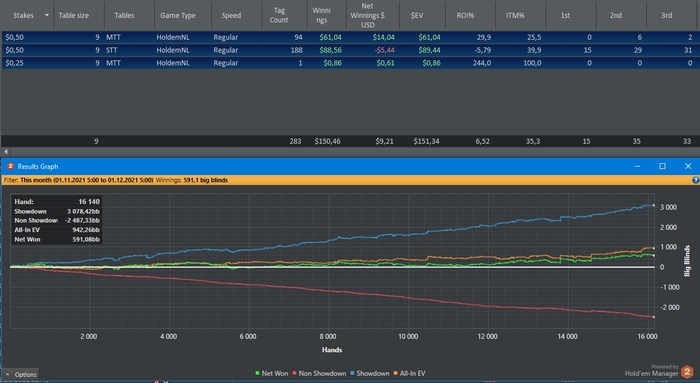The width and height of the screenshot is (700, 383).
Task: Select the $0,50 STT table row
Action: click(x=350, y=50)
